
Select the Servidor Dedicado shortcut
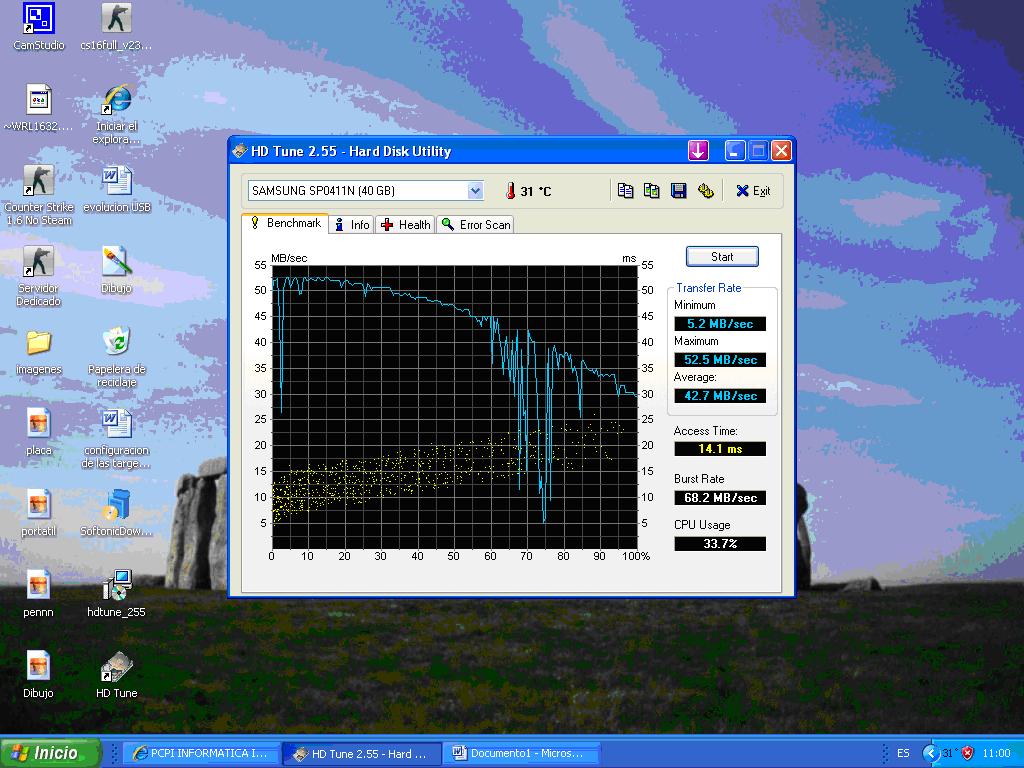(39, 276)
